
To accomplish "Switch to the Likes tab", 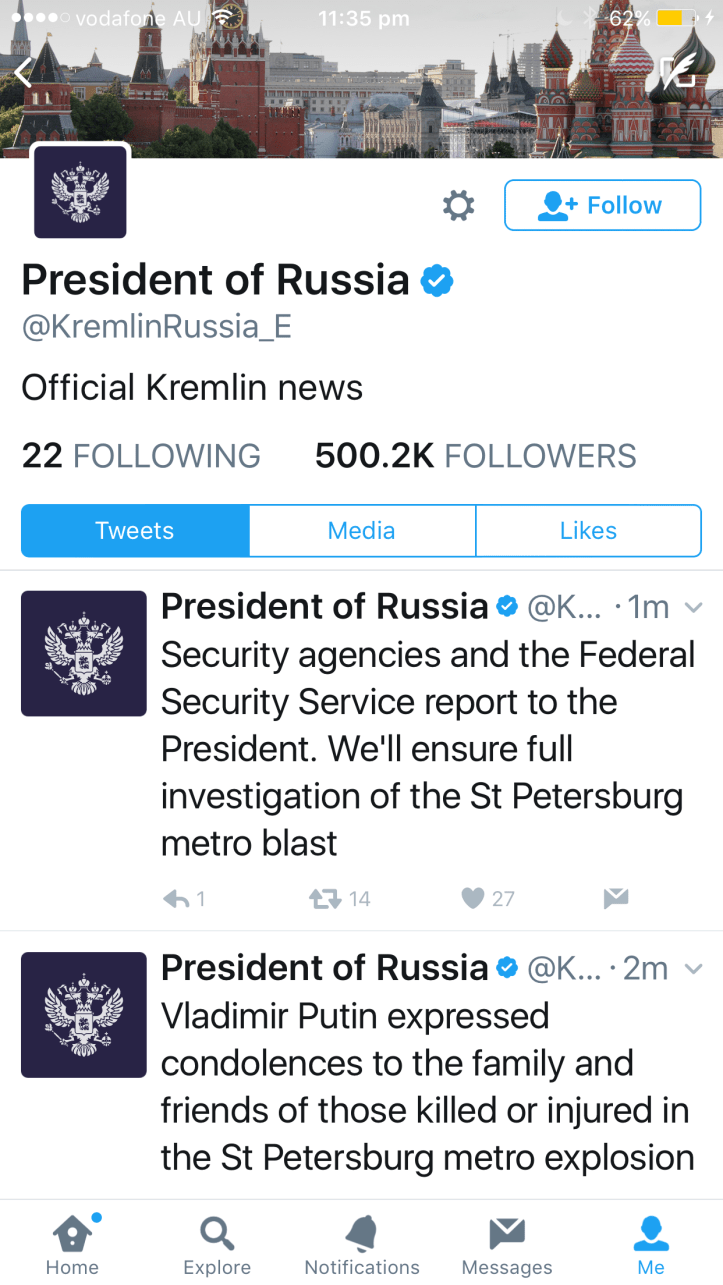I will (x=588, y=530).
